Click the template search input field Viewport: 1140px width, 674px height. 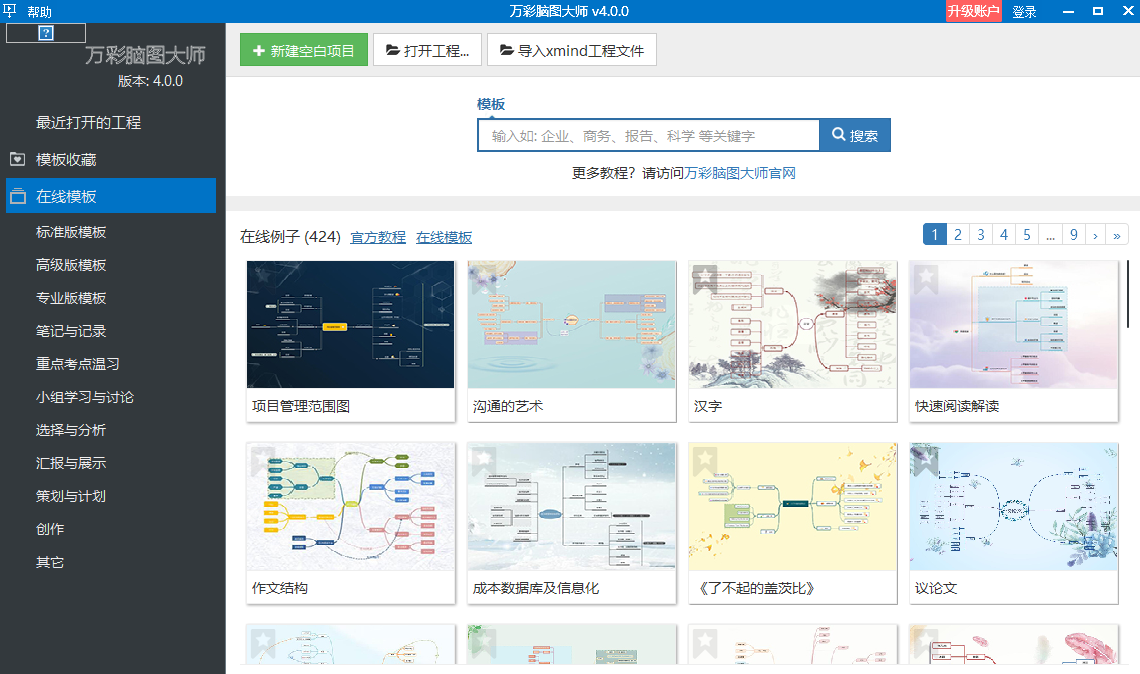tap(648, 136)
